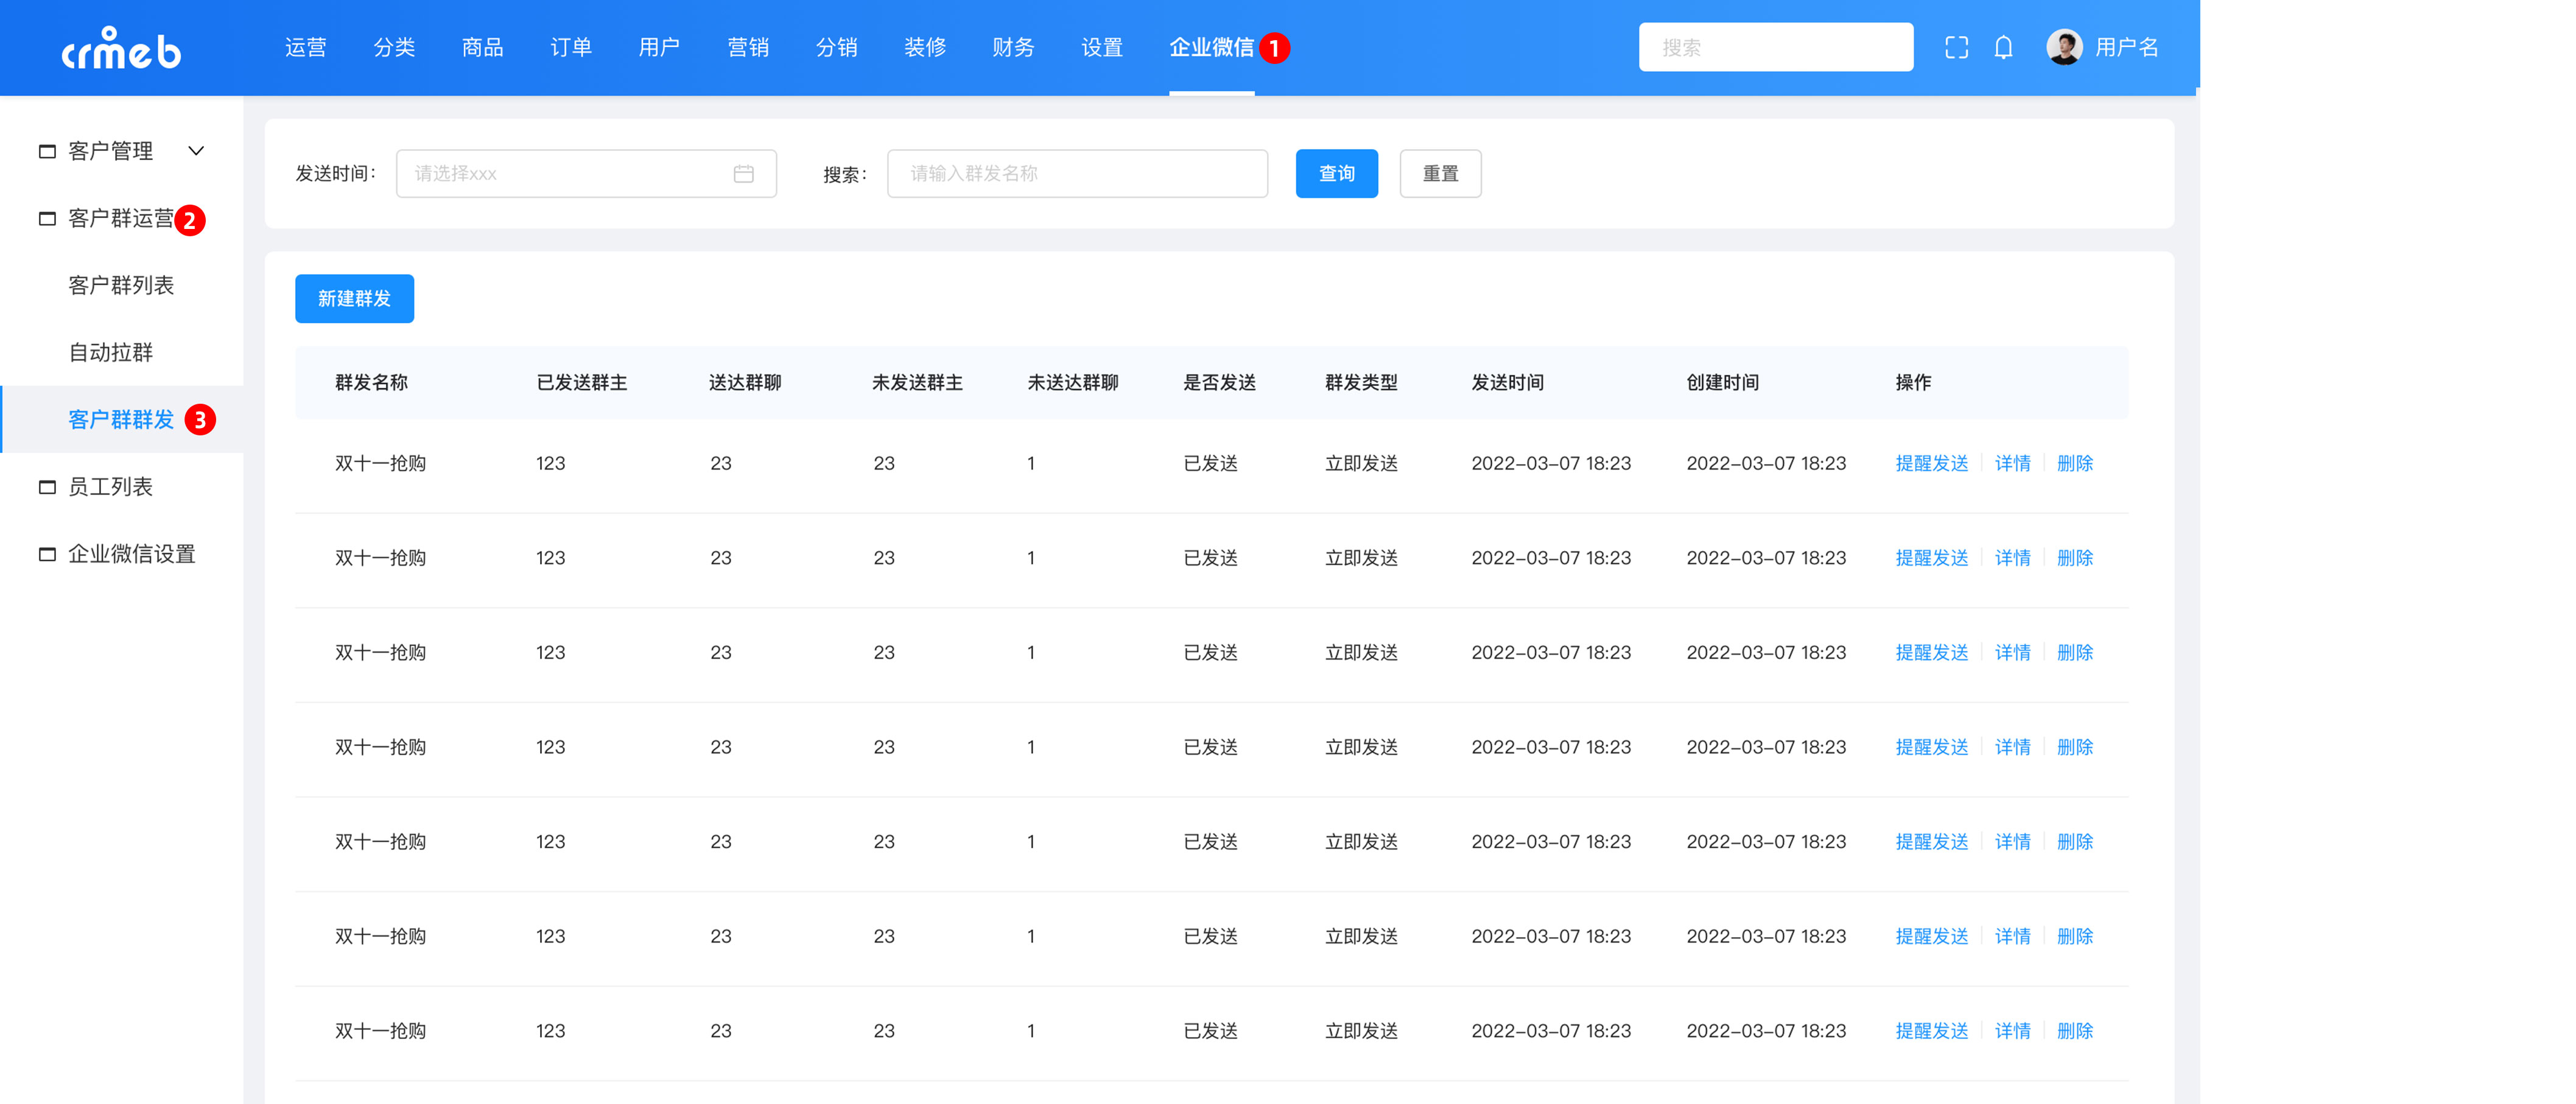Viewport: 2576px width, 1104px height.
Task: Click the 请输入群发名称 search field
Action: click(x=1077, y=174)
